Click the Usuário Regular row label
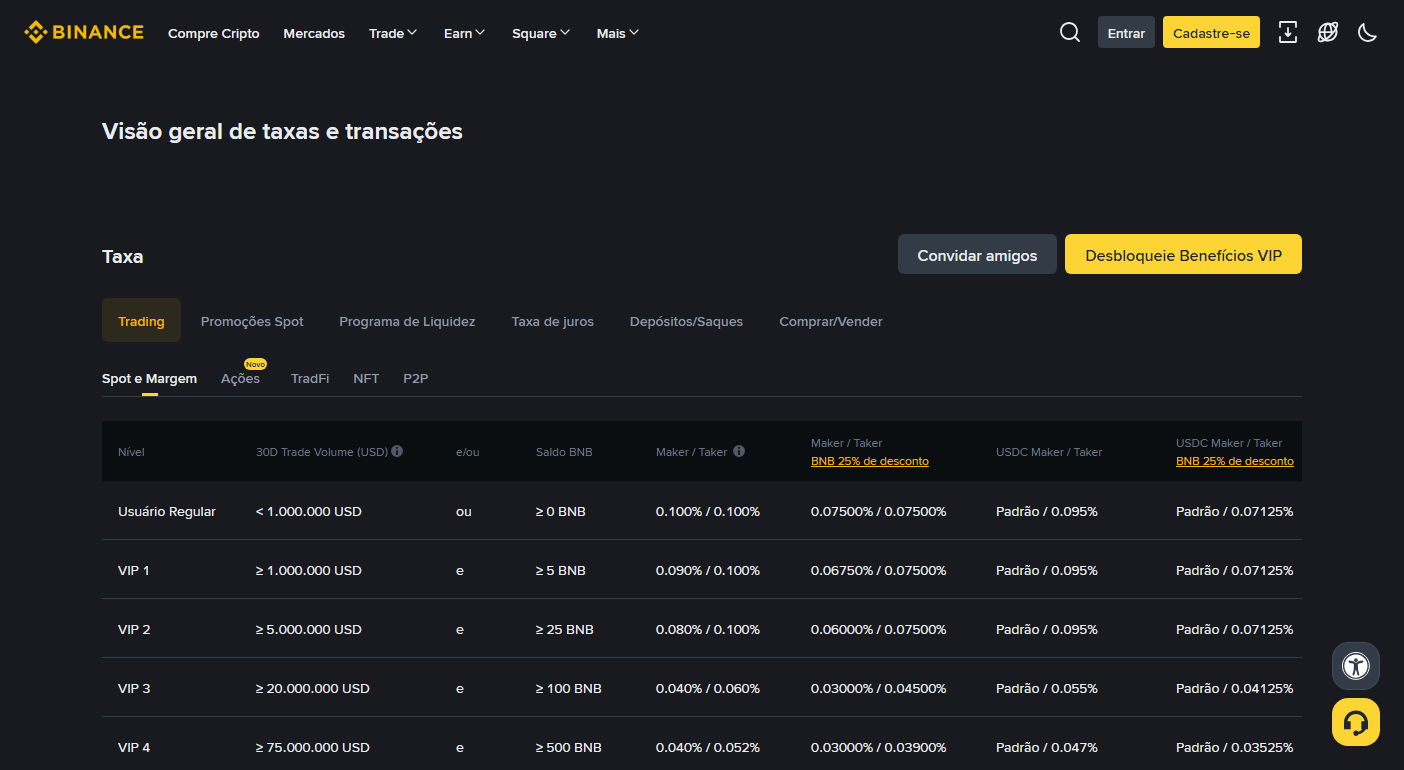This screenshot has width=1404, height=770. [167, 511]
